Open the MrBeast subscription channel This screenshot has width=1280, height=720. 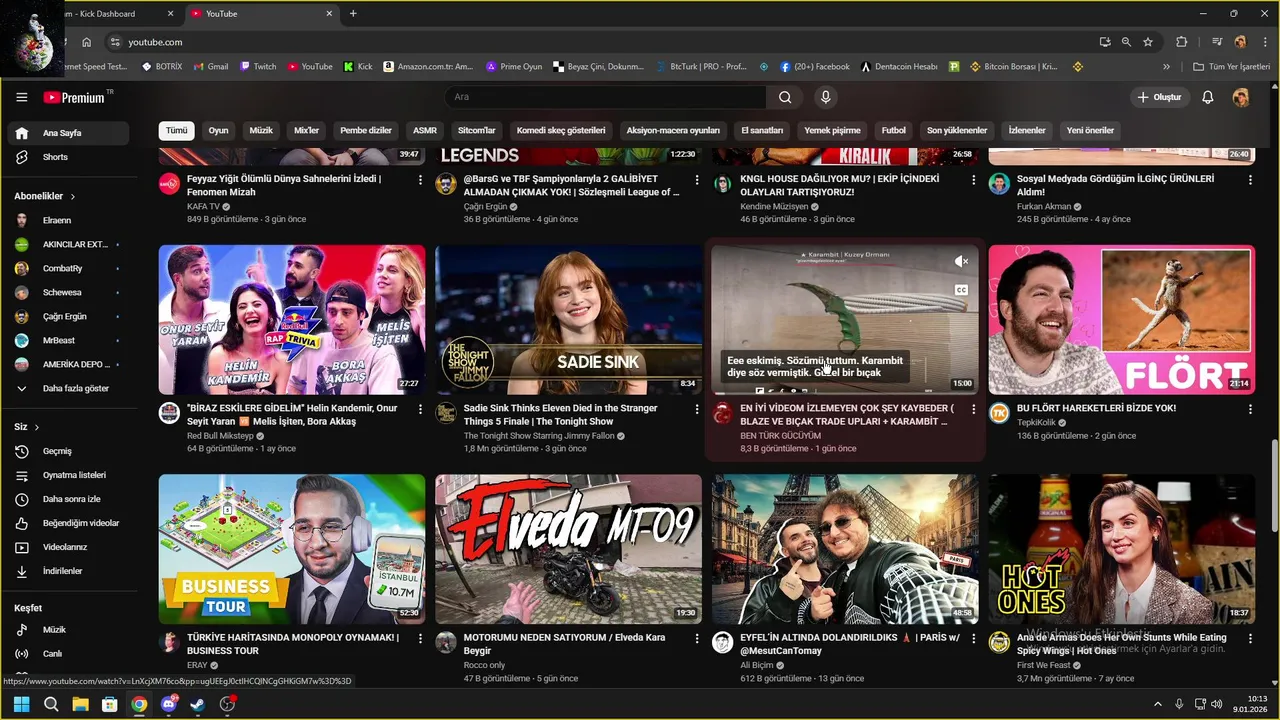click(x=68, y=340)
